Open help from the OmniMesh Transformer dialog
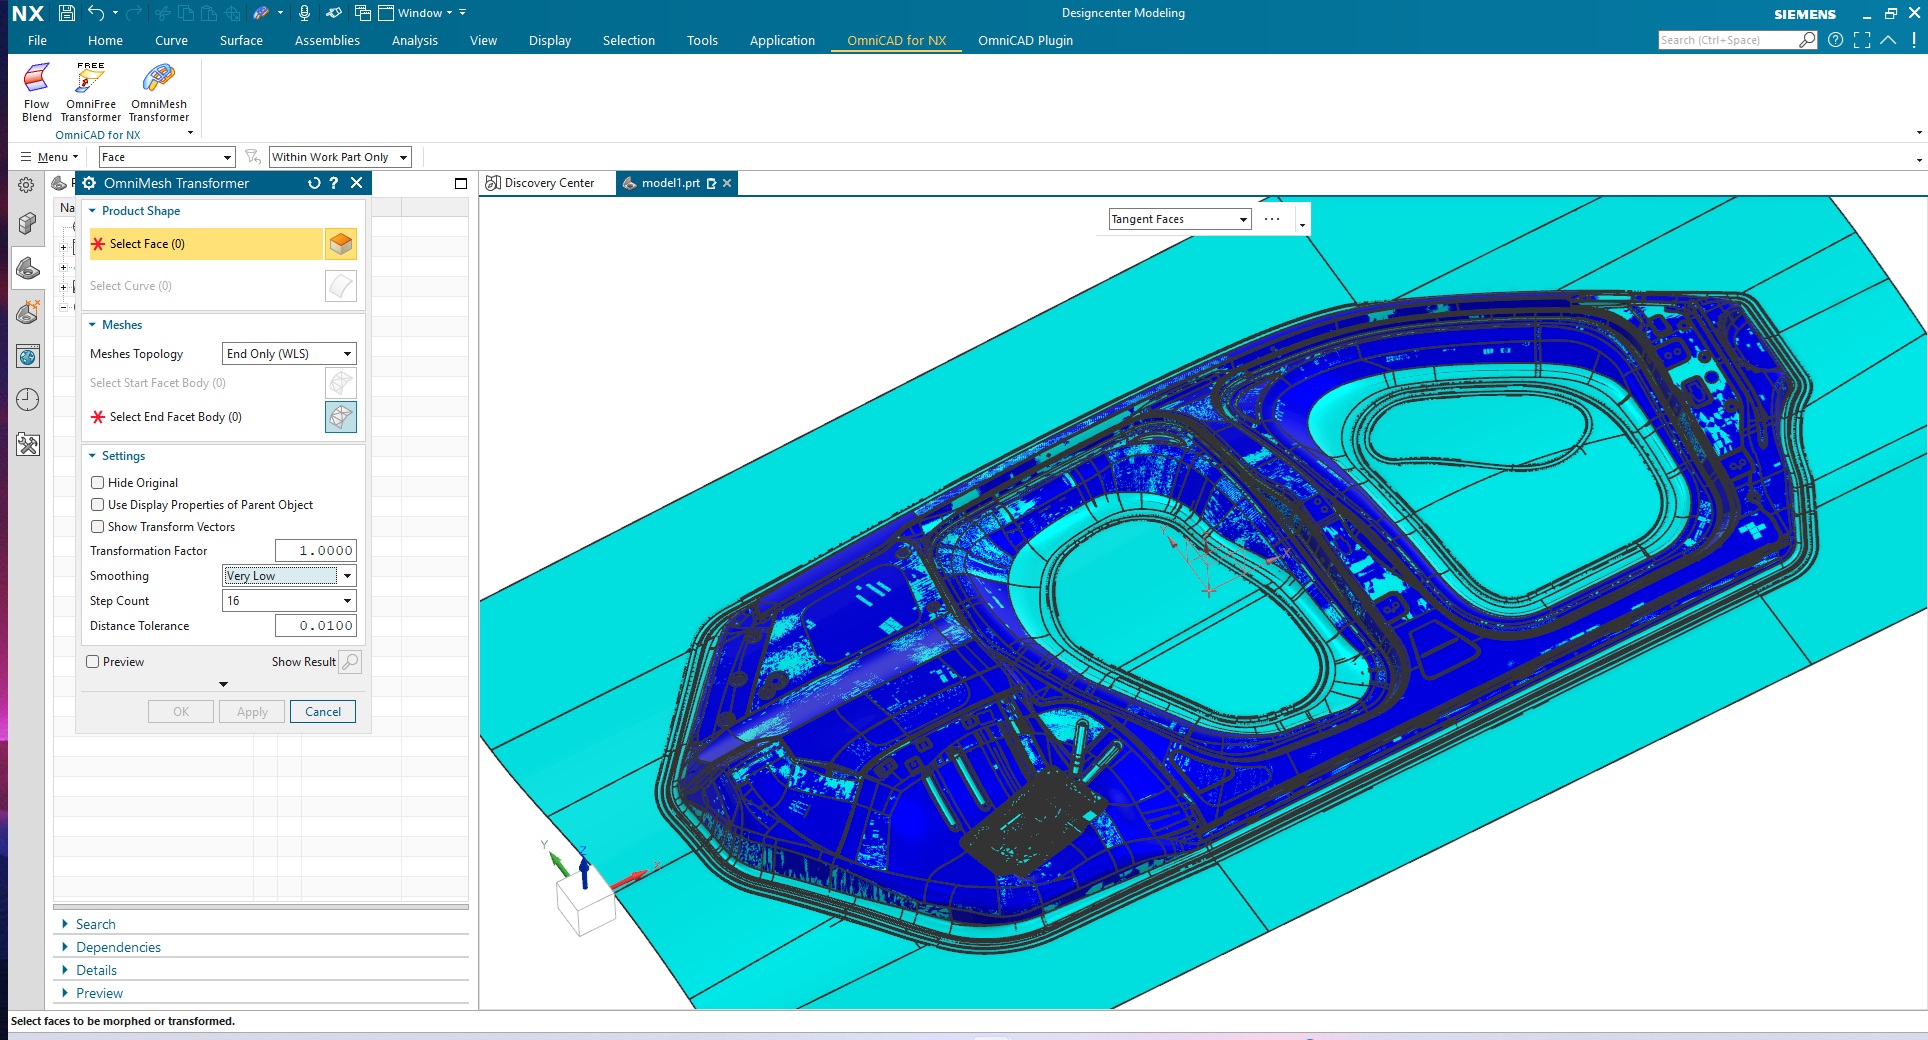Screen dimensions: 1928x1040 coord(333,183)
